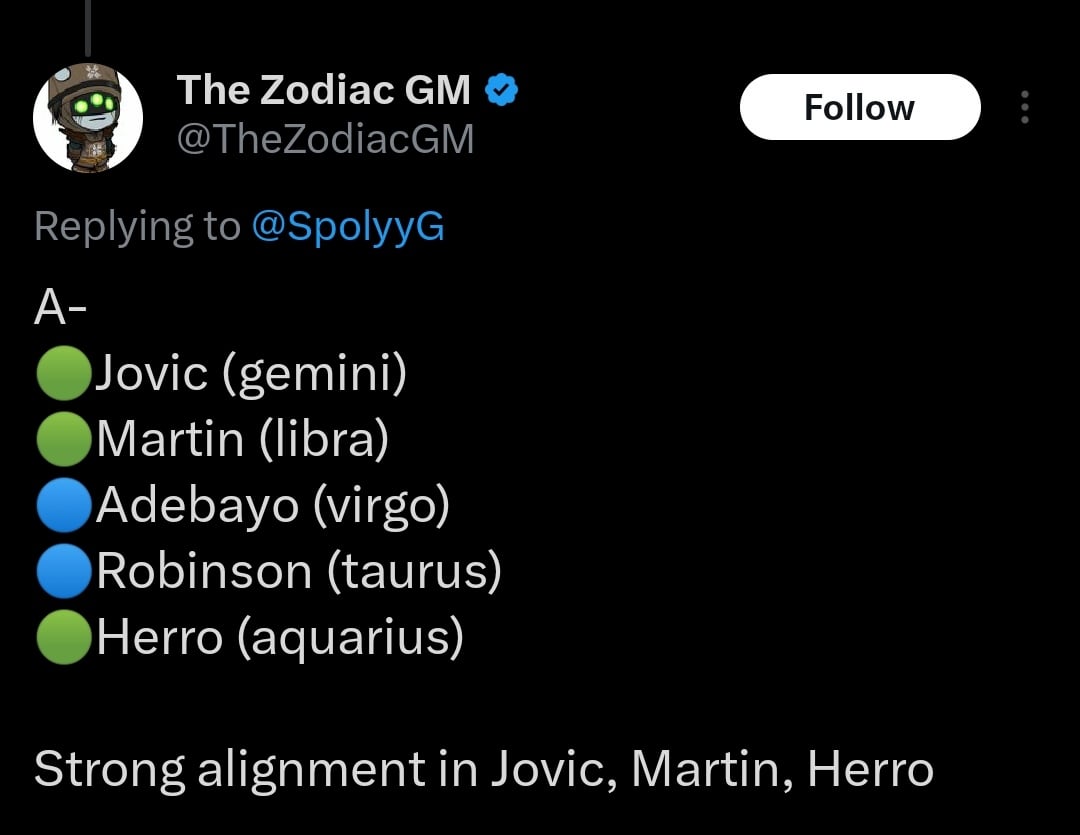Screen dimensions: 1080x835
Task: Click the @TheZodiacGM handle
Action: [x=325, y=139]
